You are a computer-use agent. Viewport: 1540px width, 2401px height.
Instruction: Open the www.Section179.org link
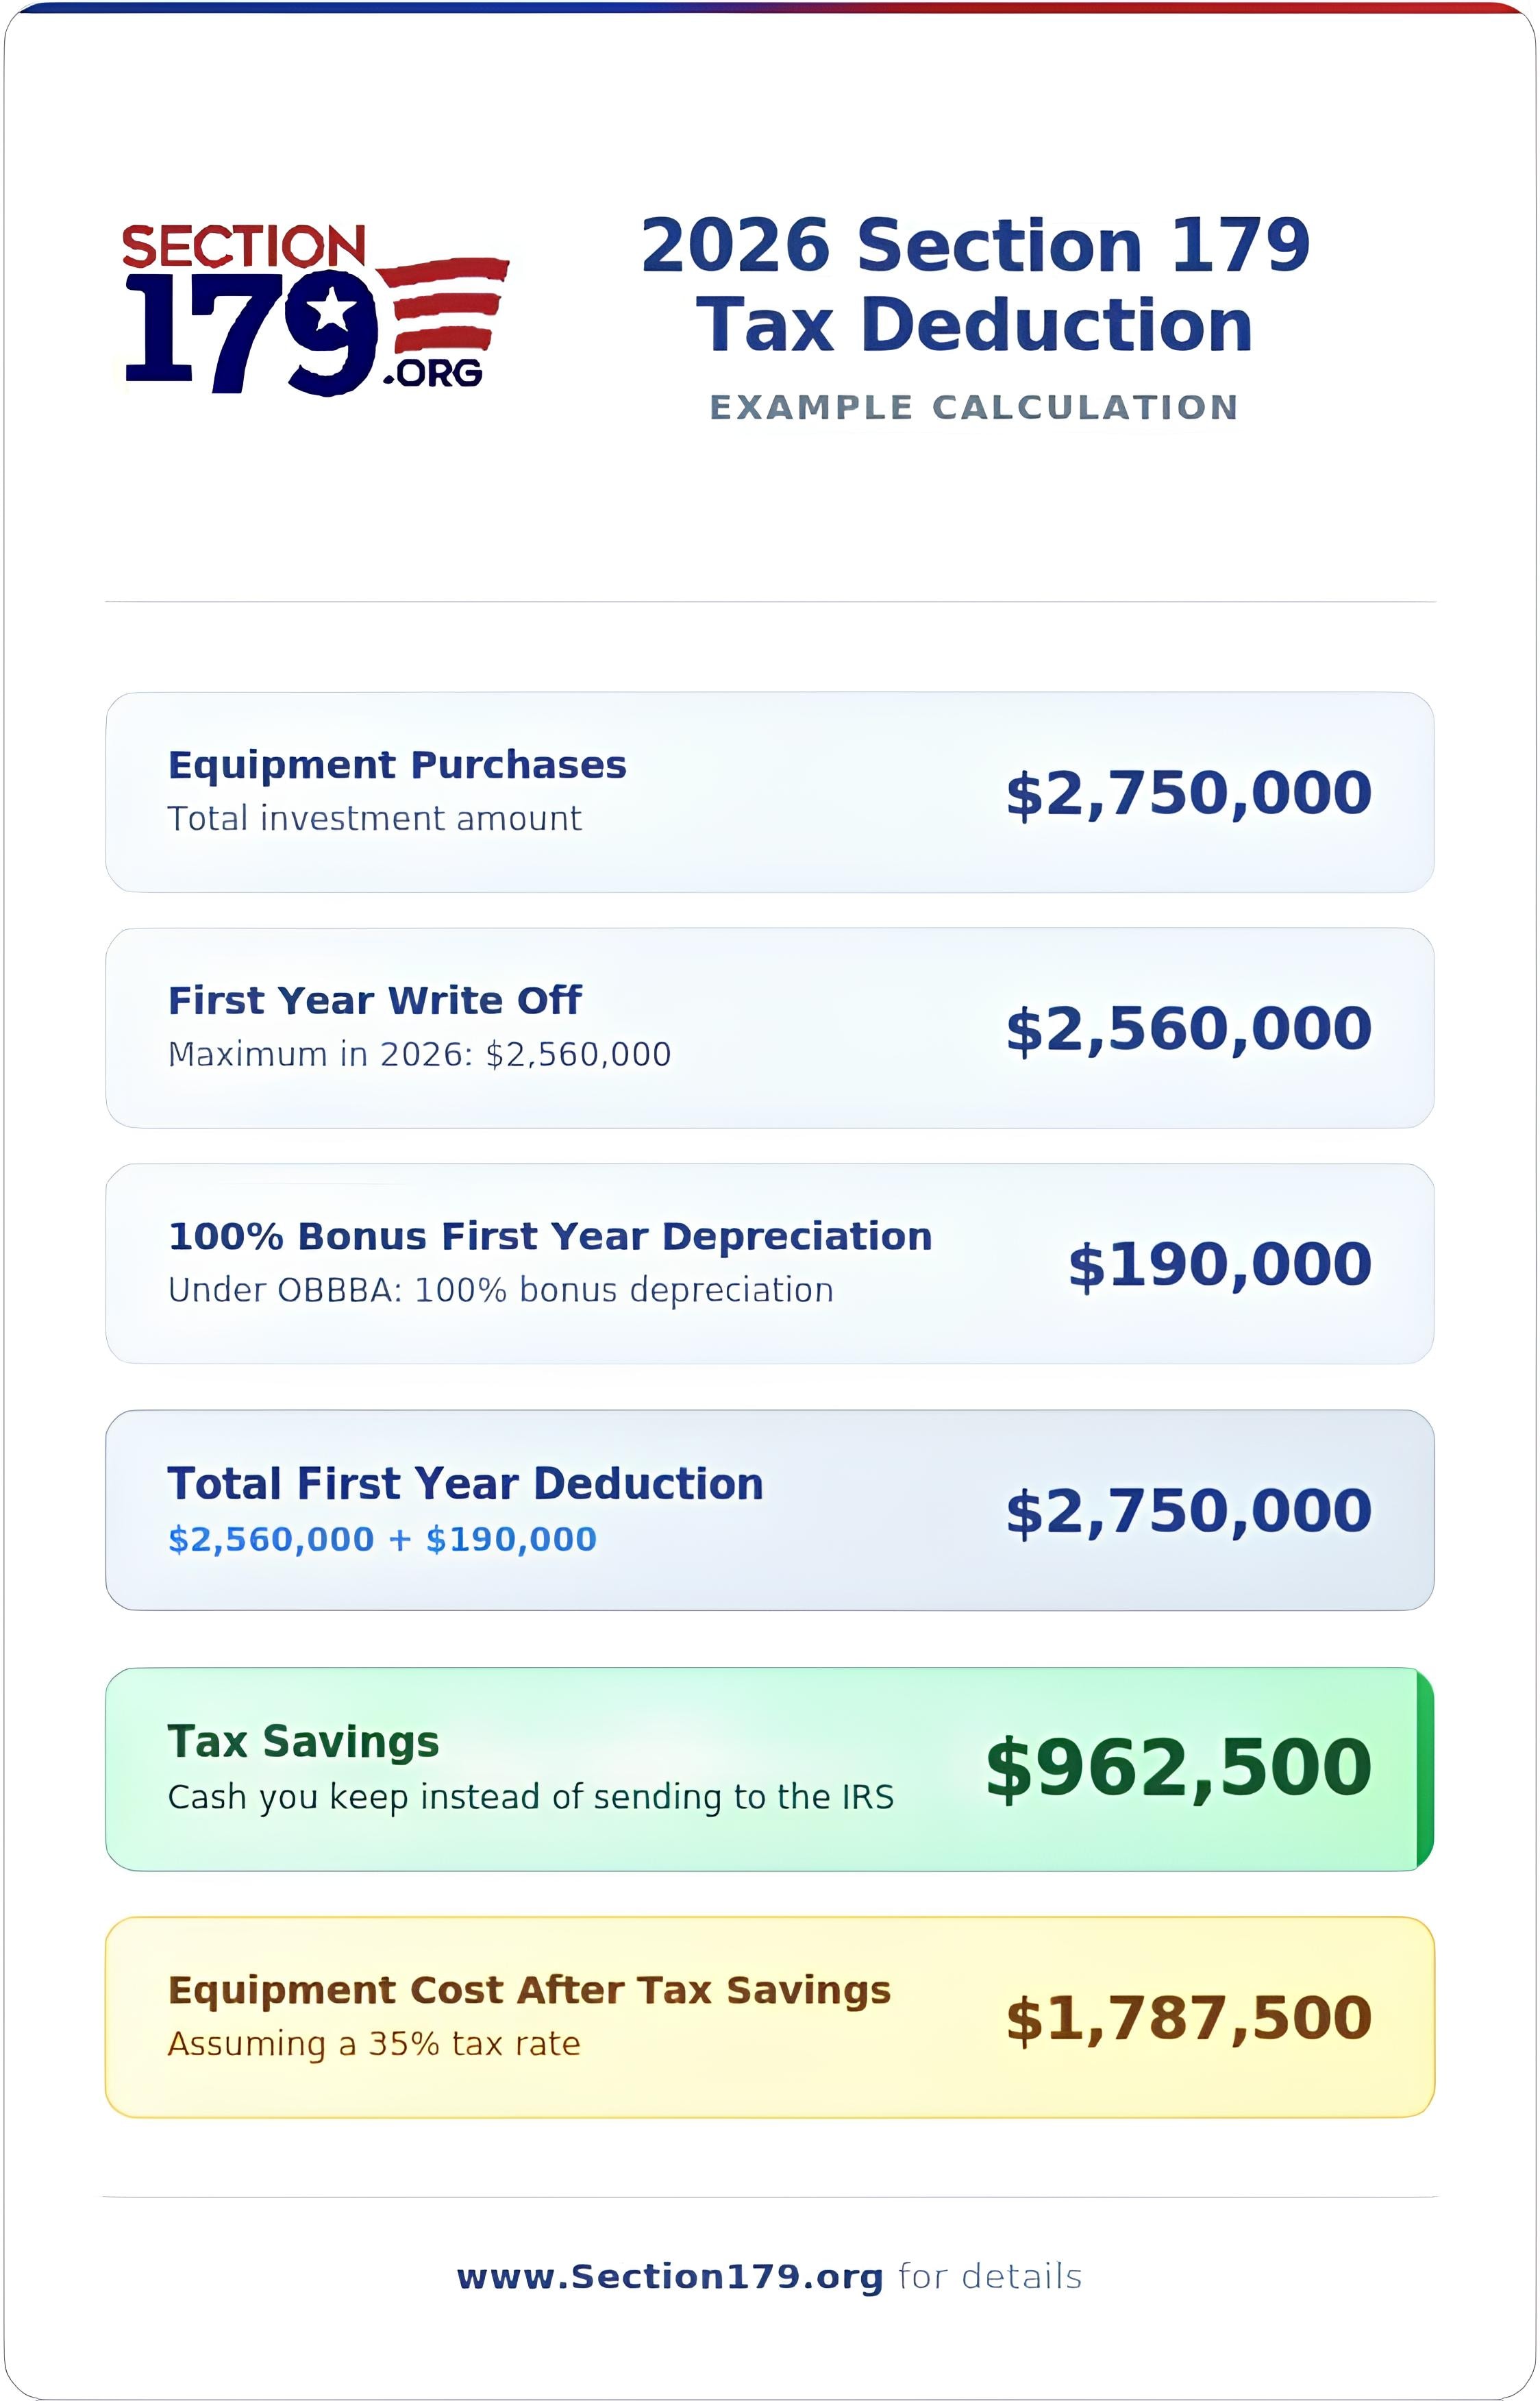point(670,2276)
